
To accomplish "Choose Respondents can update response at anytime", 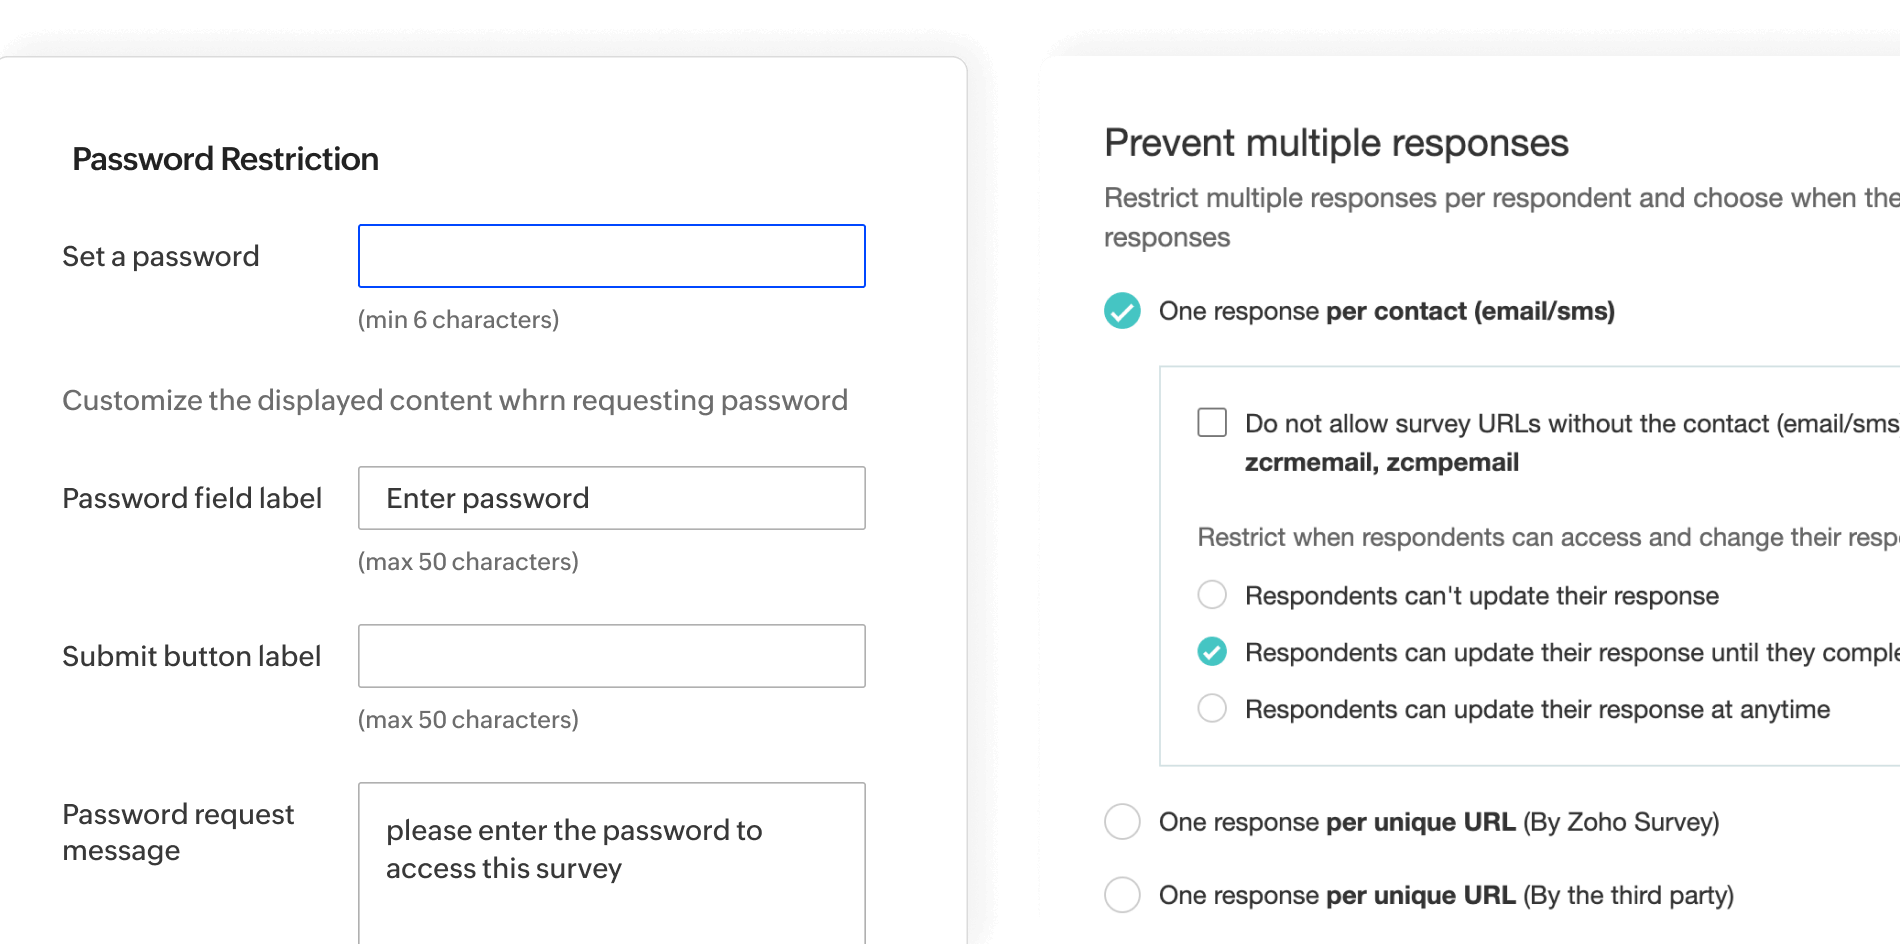I will pyautogui.click(x=1211, y=708).
